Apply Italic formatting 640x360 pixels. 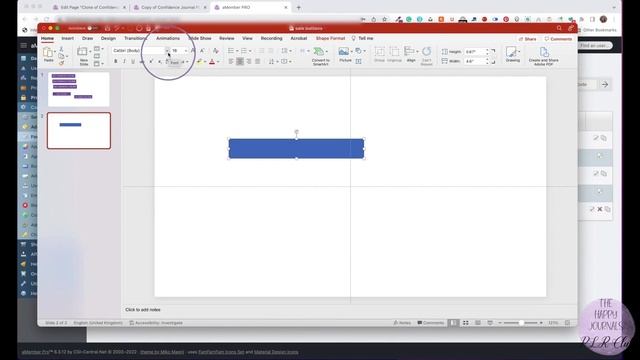click(x=124, y=62)
